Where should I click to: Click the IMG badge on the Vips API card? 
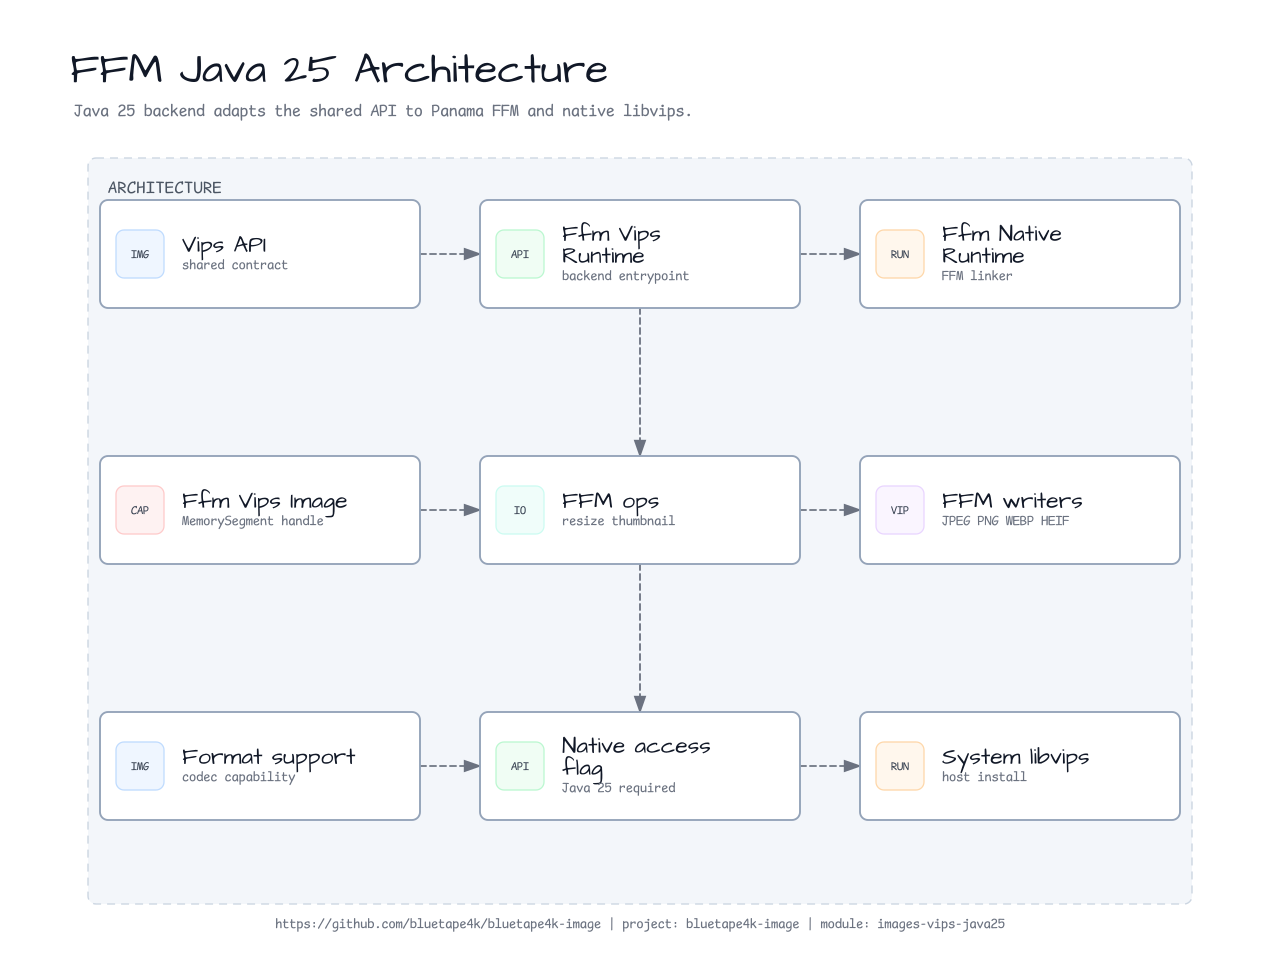(140, 254)
